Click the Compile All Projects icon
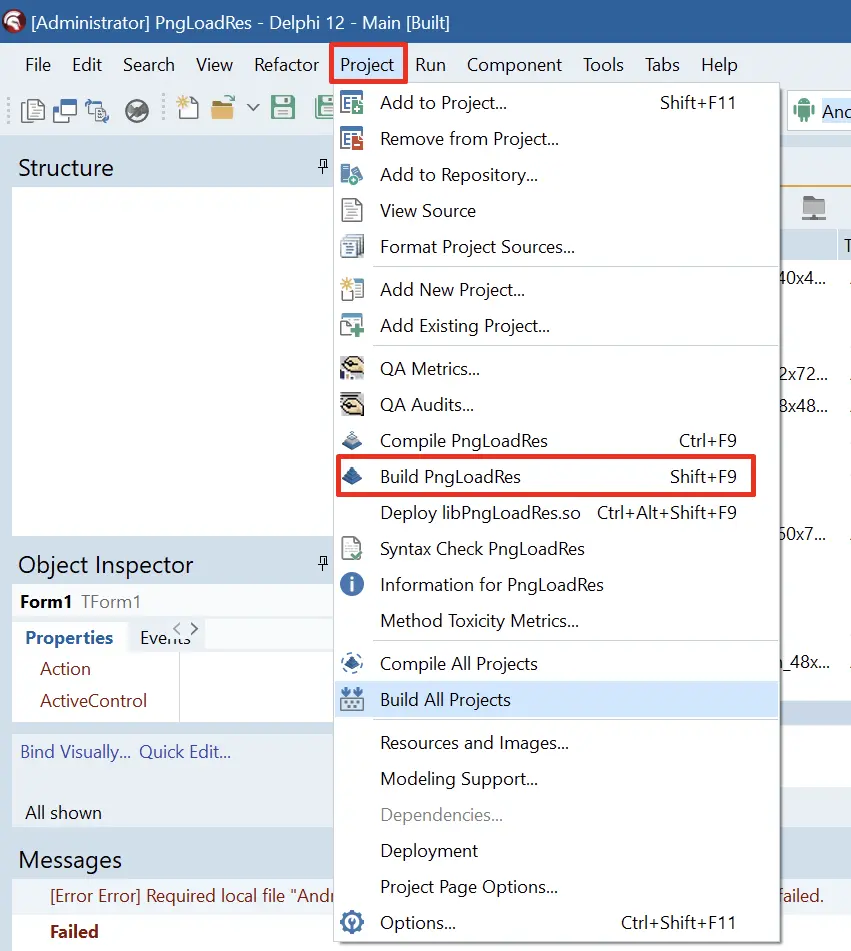This screenshot has height=951, width=851. point(352,664)
